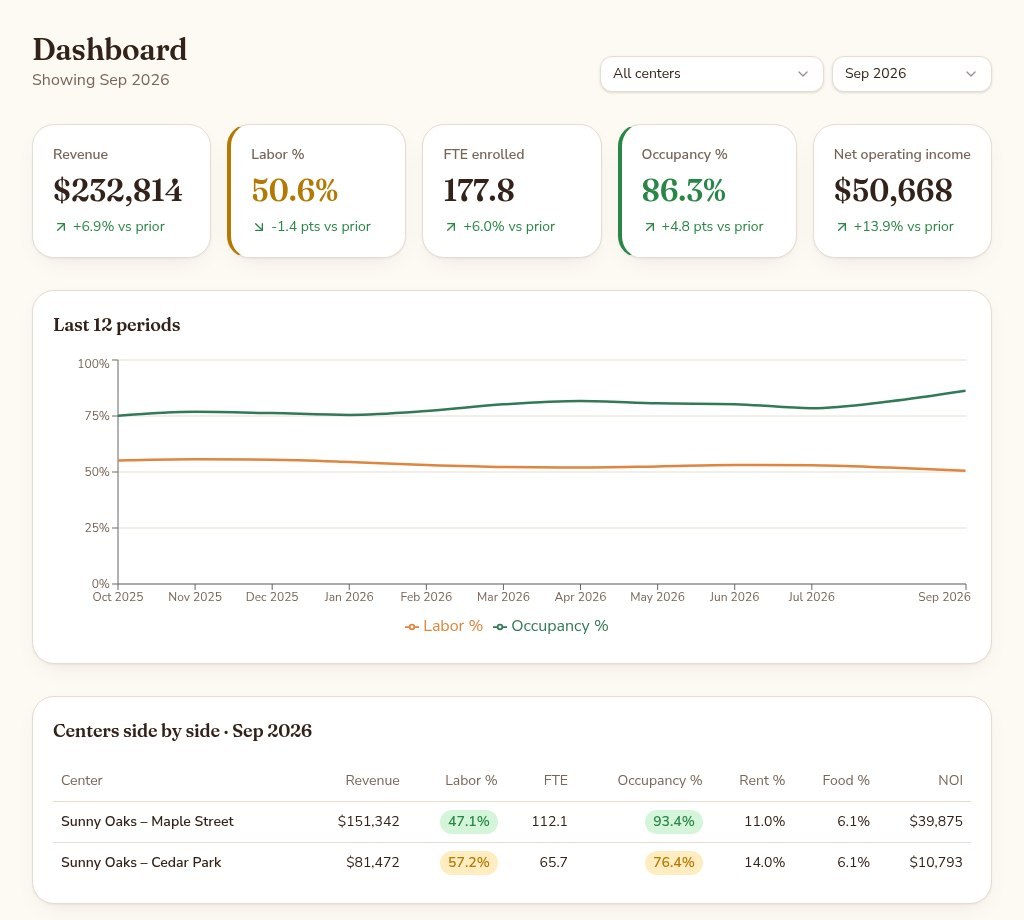Select the Occupancy % card value 86.3%
The width and height of the screenshot is (1024, 920).
tap(683, 191)
